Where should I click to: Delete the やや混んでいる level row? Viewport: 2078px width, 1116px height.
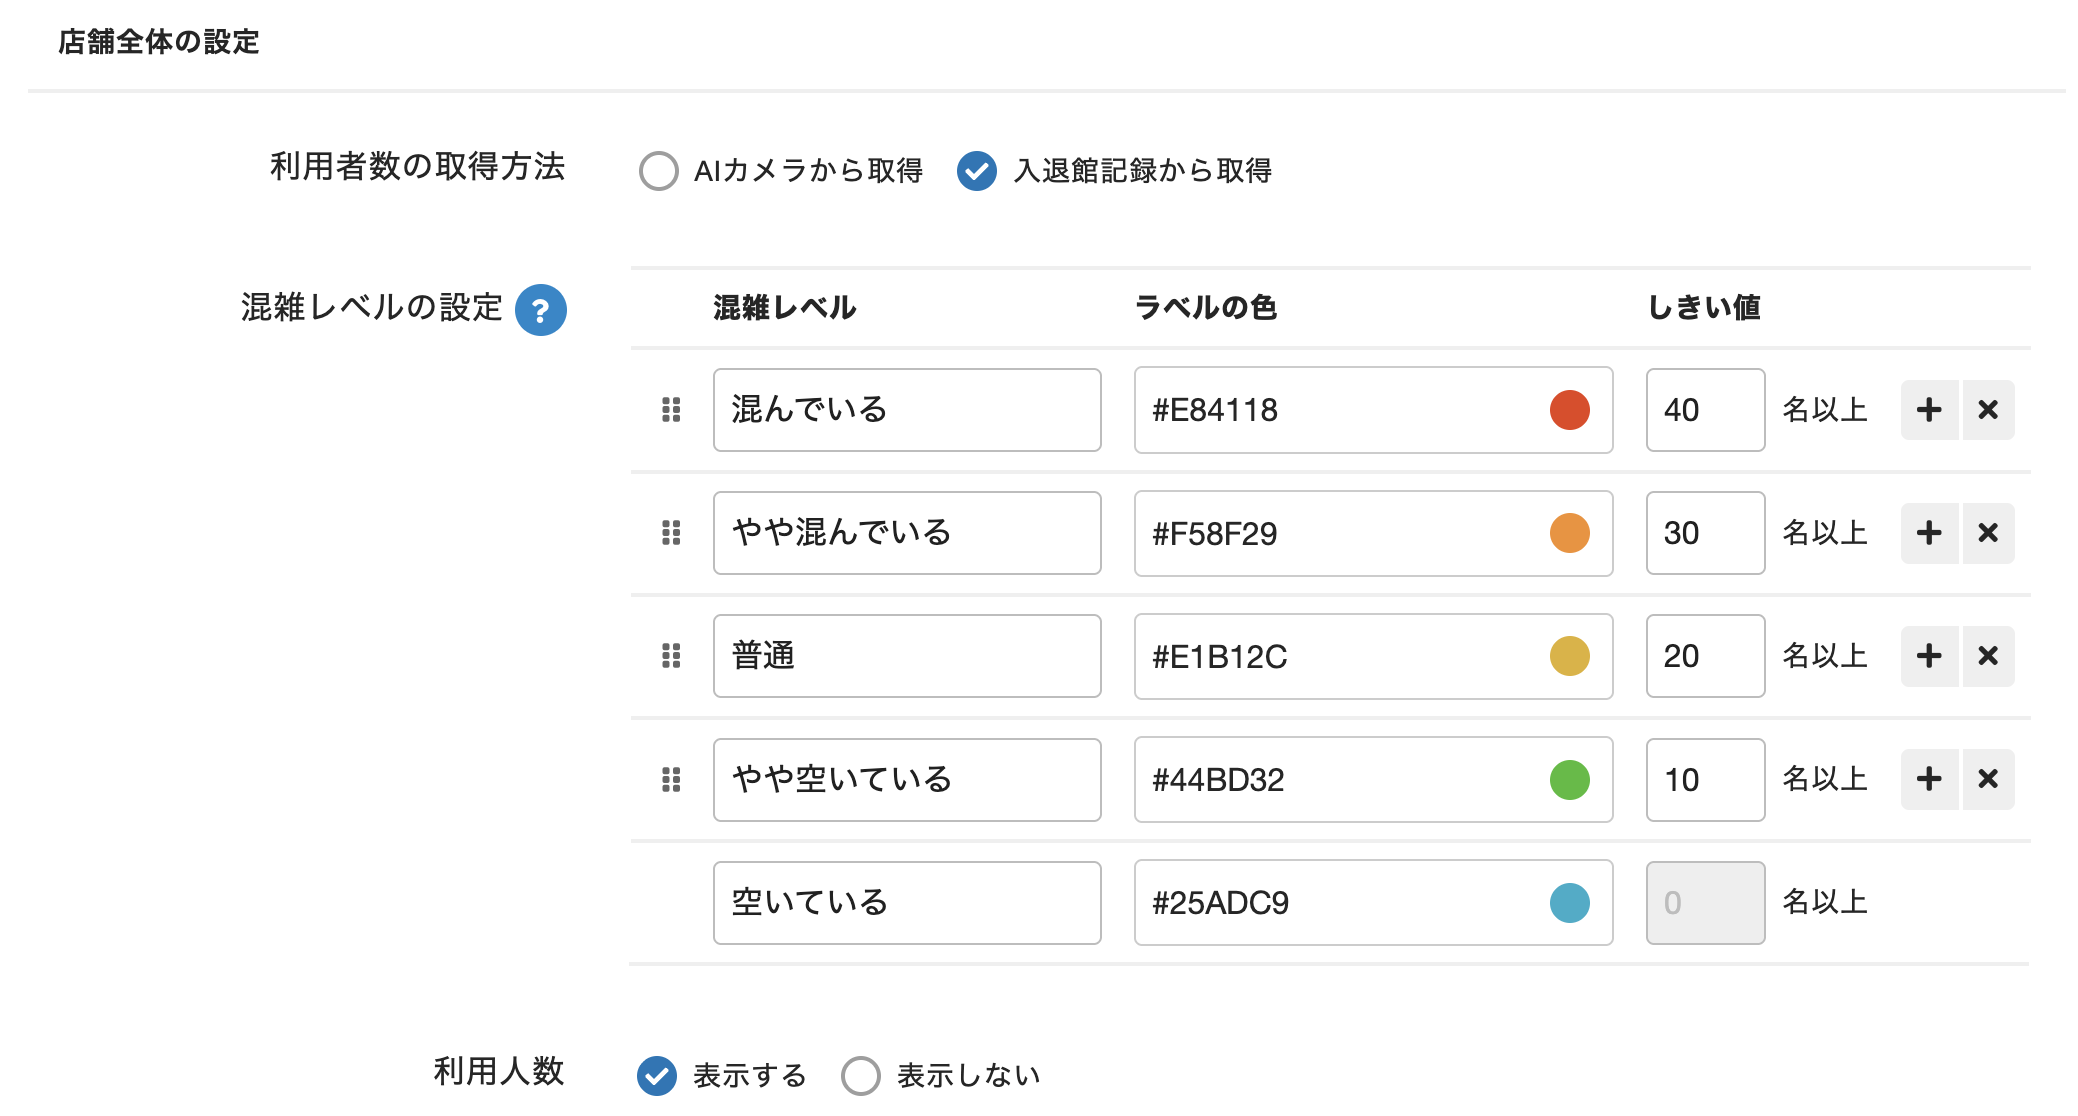(x=1988, y=533)
